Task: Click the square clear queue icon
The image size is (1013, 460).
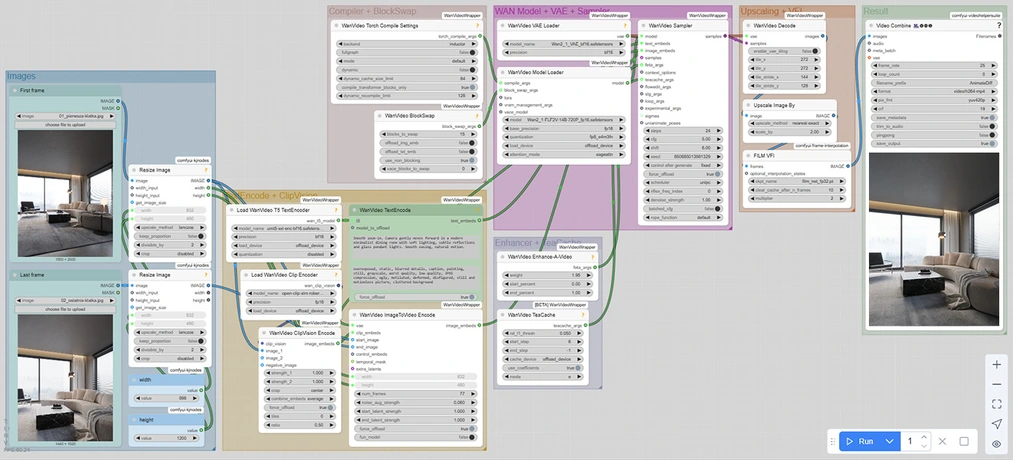Action: (x=964, y=441)
